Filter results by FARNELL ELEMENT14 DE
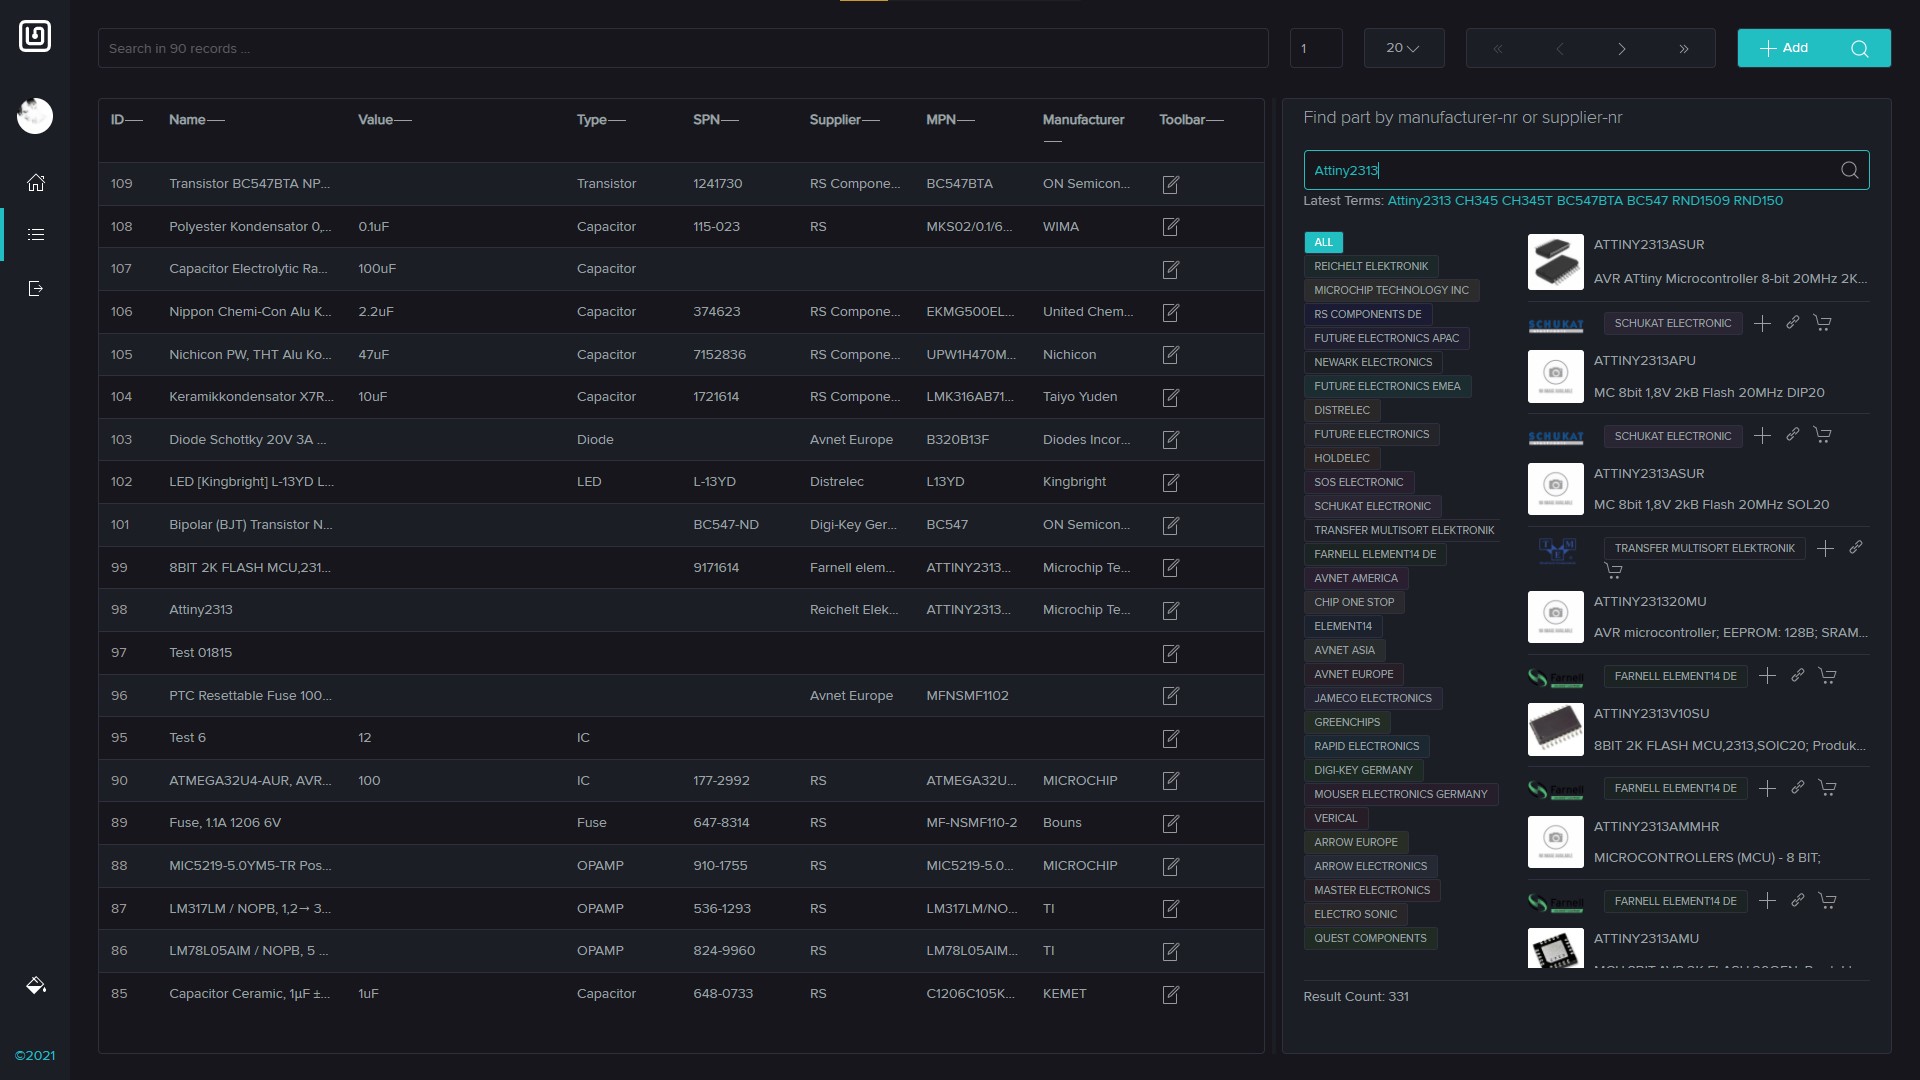Image resolution: width=1920 pixels, height=1080 pixels. (x=1375, y=554)
